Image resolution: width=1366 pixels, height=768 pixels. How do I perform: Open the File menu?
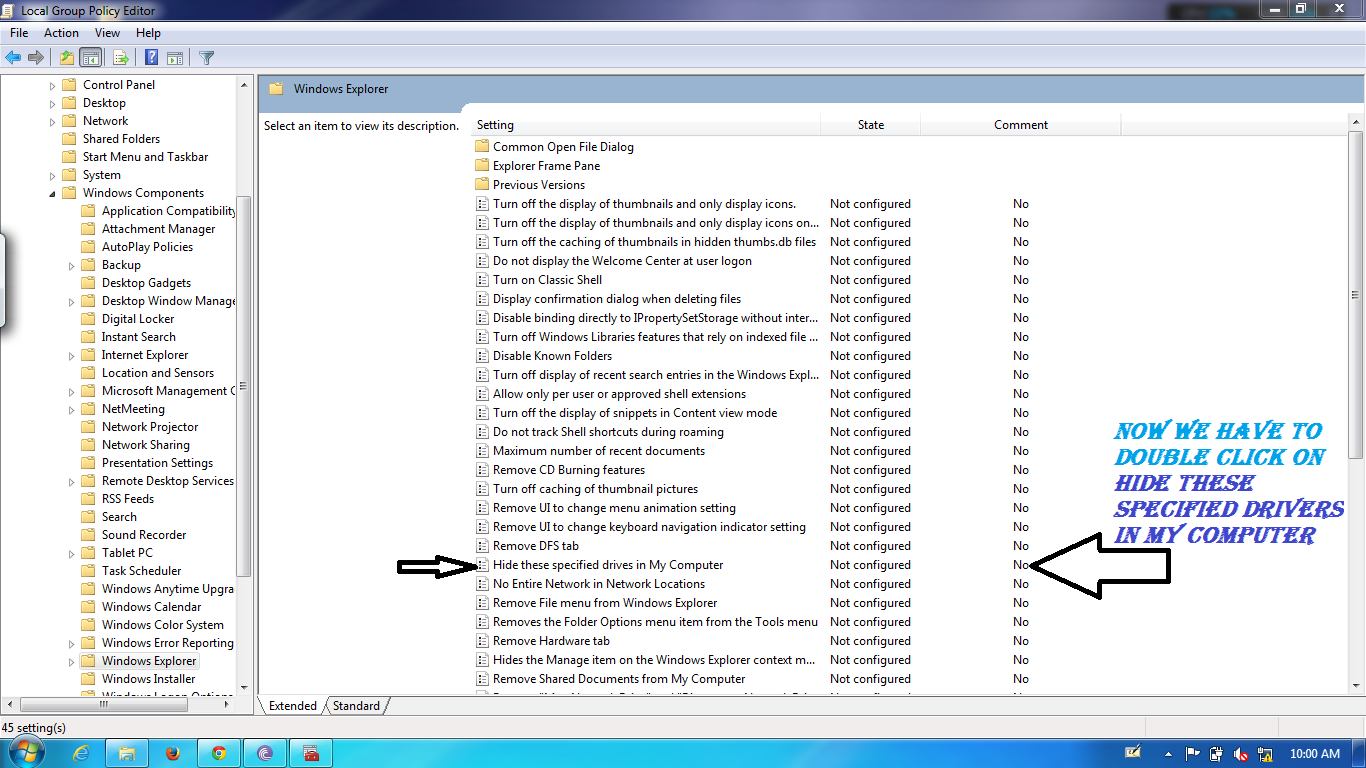click(x=19, y=33)
